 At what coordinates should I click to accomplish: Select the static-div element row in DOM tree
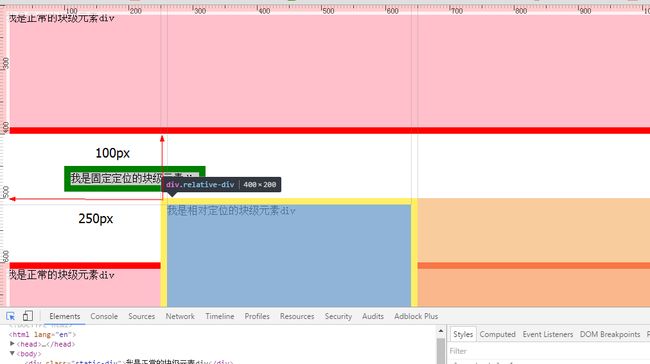tap(129, 362)
